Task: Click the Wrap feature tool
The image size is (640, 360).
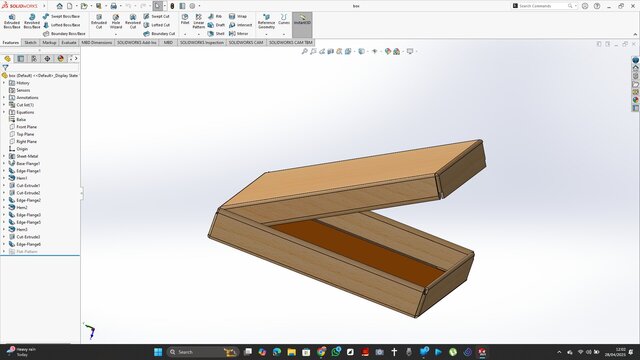Action: pos(238,16)
